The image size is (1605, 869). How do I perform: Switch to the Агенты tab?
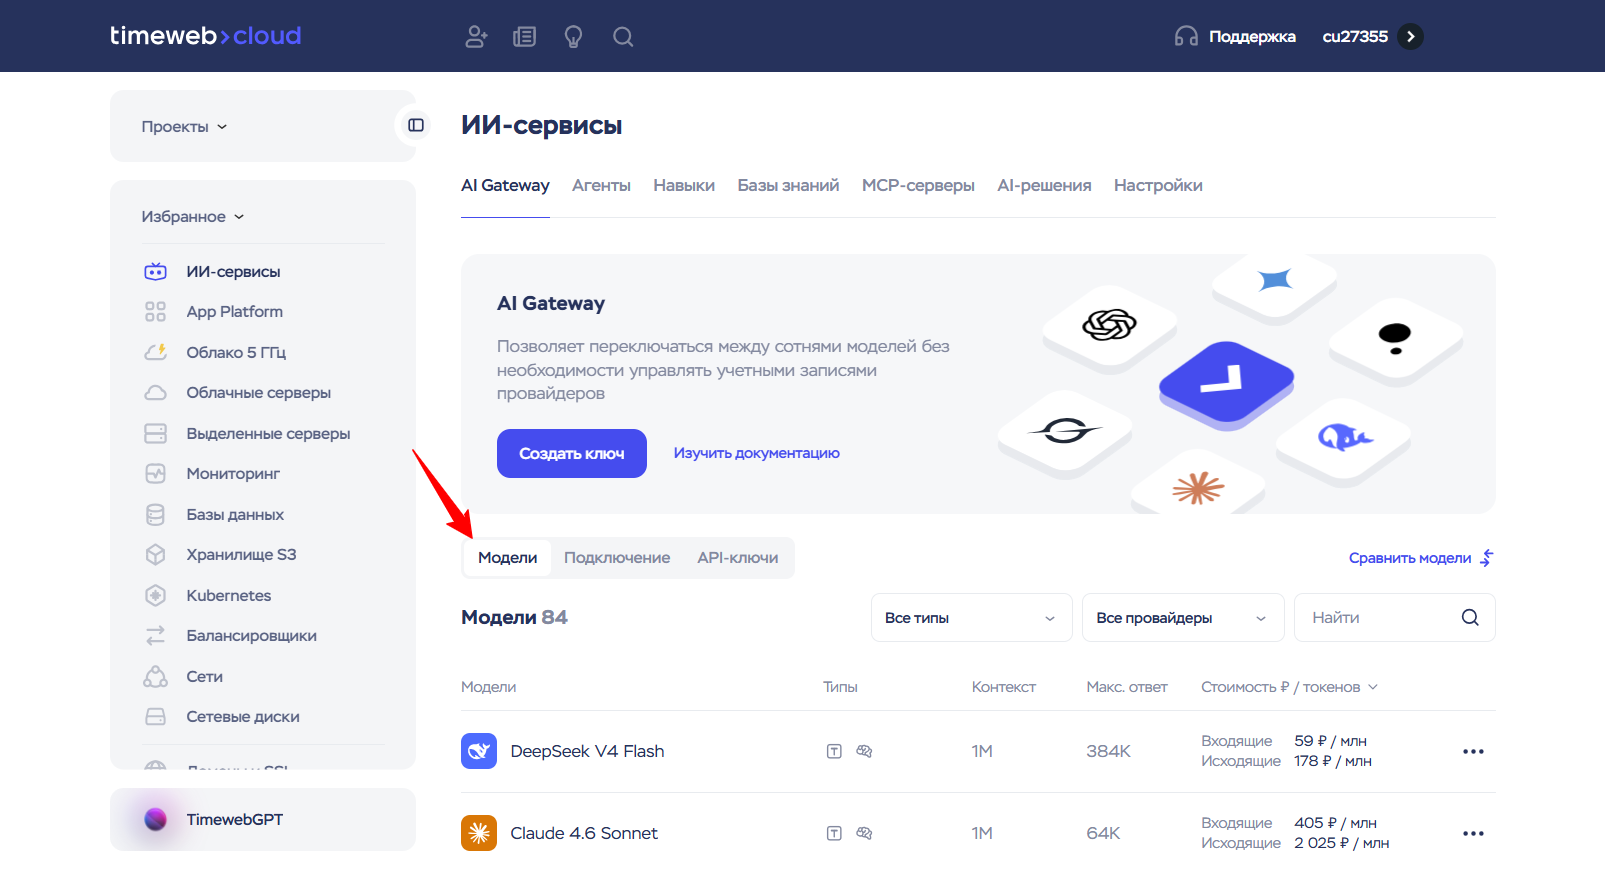point(601,185)
